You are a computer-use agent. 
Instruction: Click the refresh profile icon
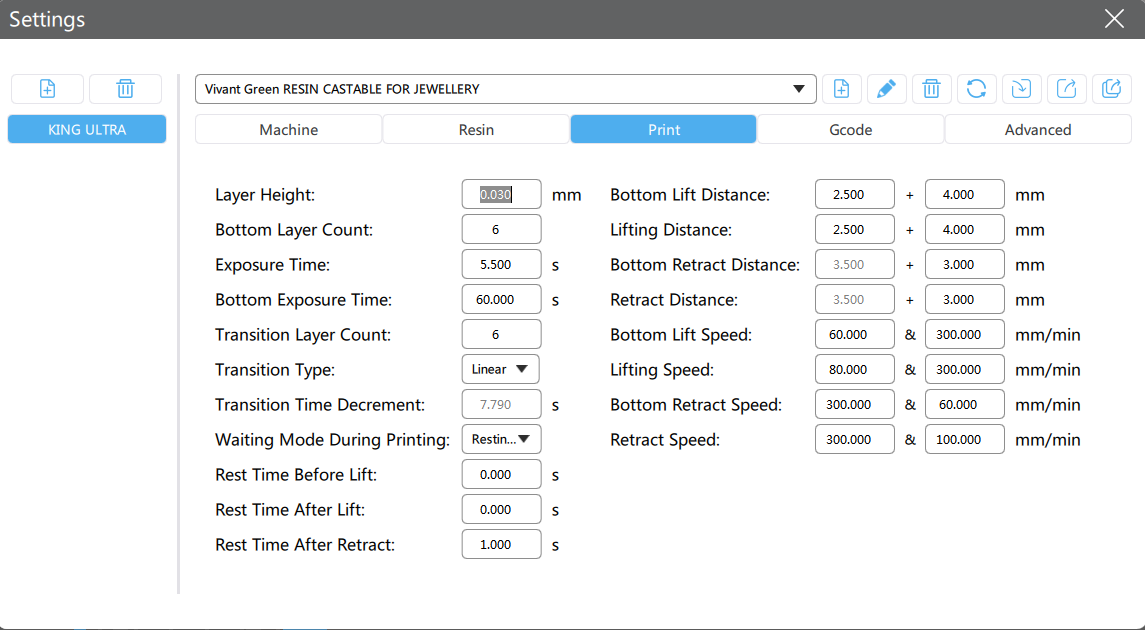click(x=976, y=89)
